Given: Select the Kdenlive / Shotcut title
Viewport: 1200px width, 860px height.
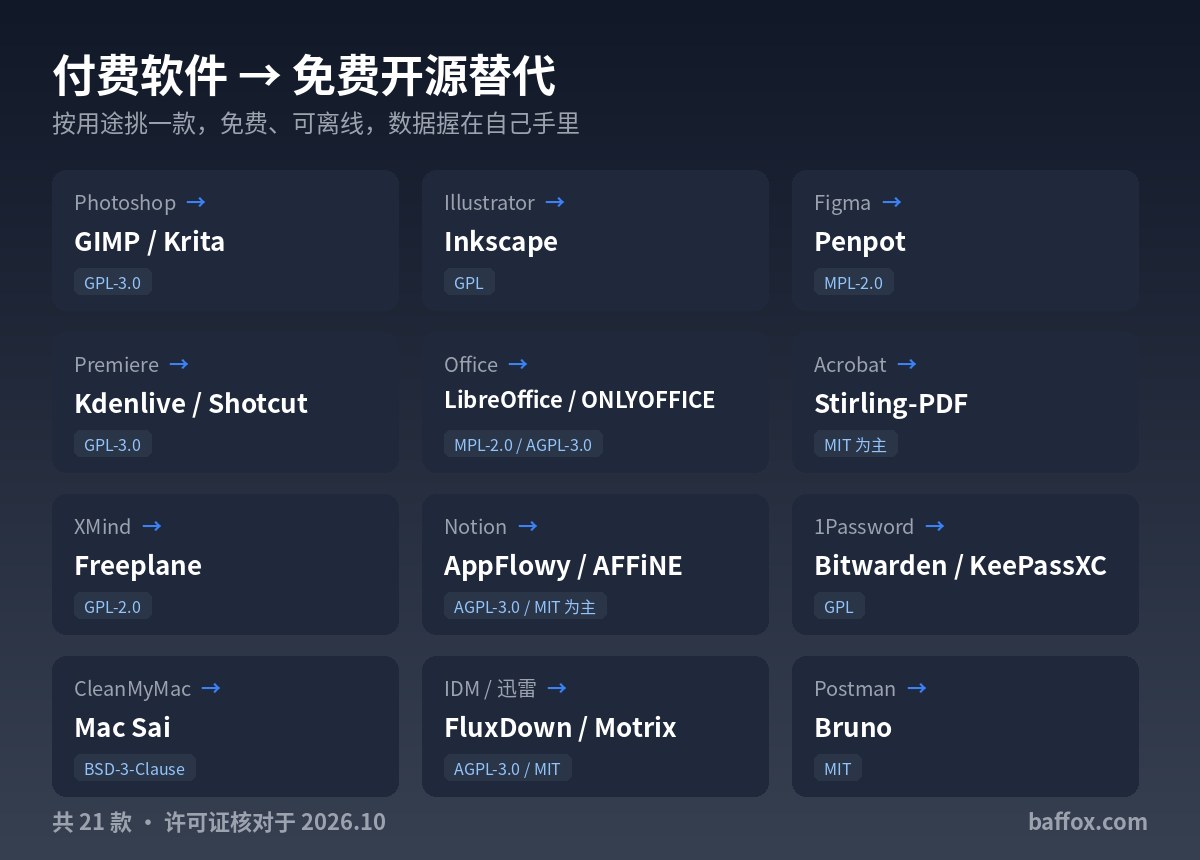Looking at the screenshot, I should coord(191,403).
